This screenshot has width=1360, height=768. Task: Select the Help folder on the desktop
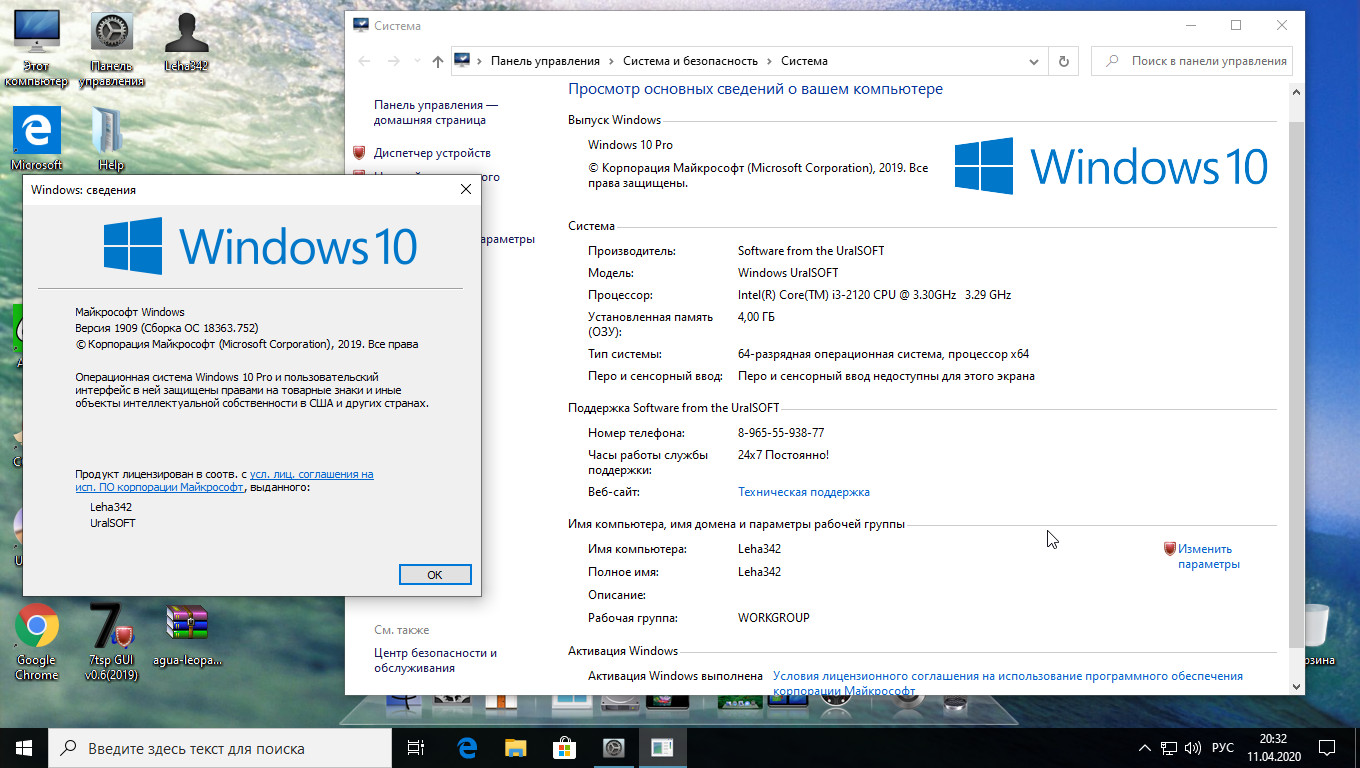pyautogui.click(x=111, y=139)
